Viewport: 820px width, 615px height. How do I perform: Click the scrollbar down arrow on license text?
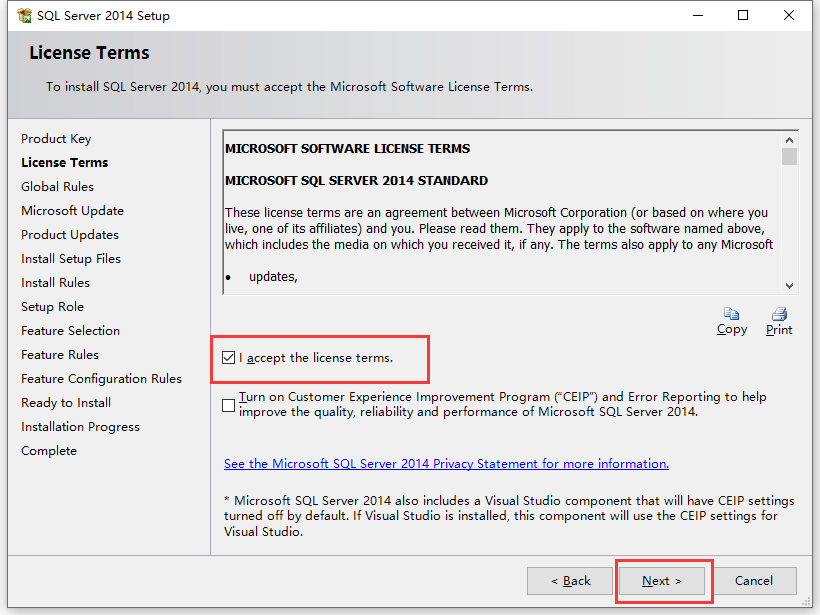tap(788, 286)
